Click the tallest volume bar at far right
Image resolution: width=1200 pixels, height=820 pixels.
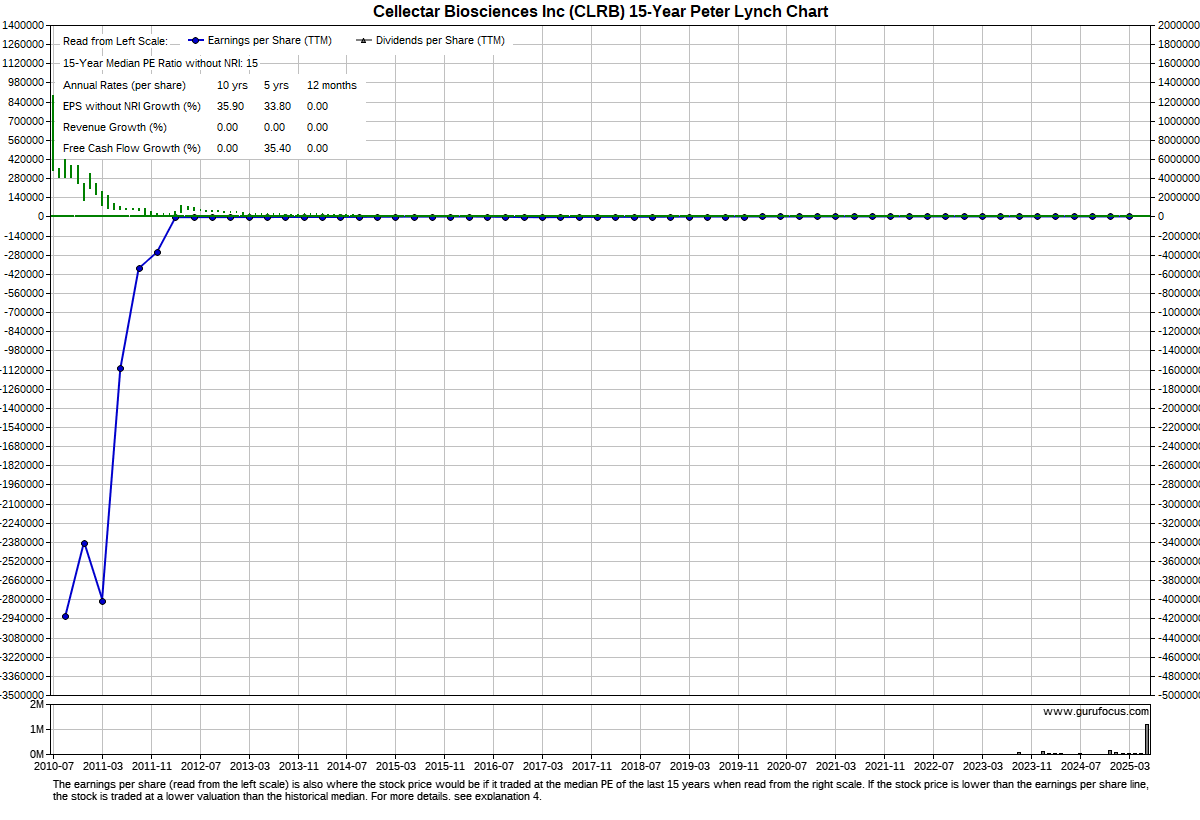1147,739
